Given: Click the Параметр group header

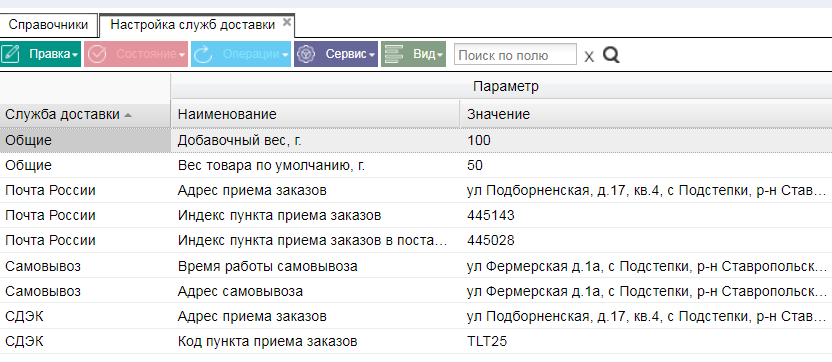Looking at the screenshot, I should click(501, 87).
